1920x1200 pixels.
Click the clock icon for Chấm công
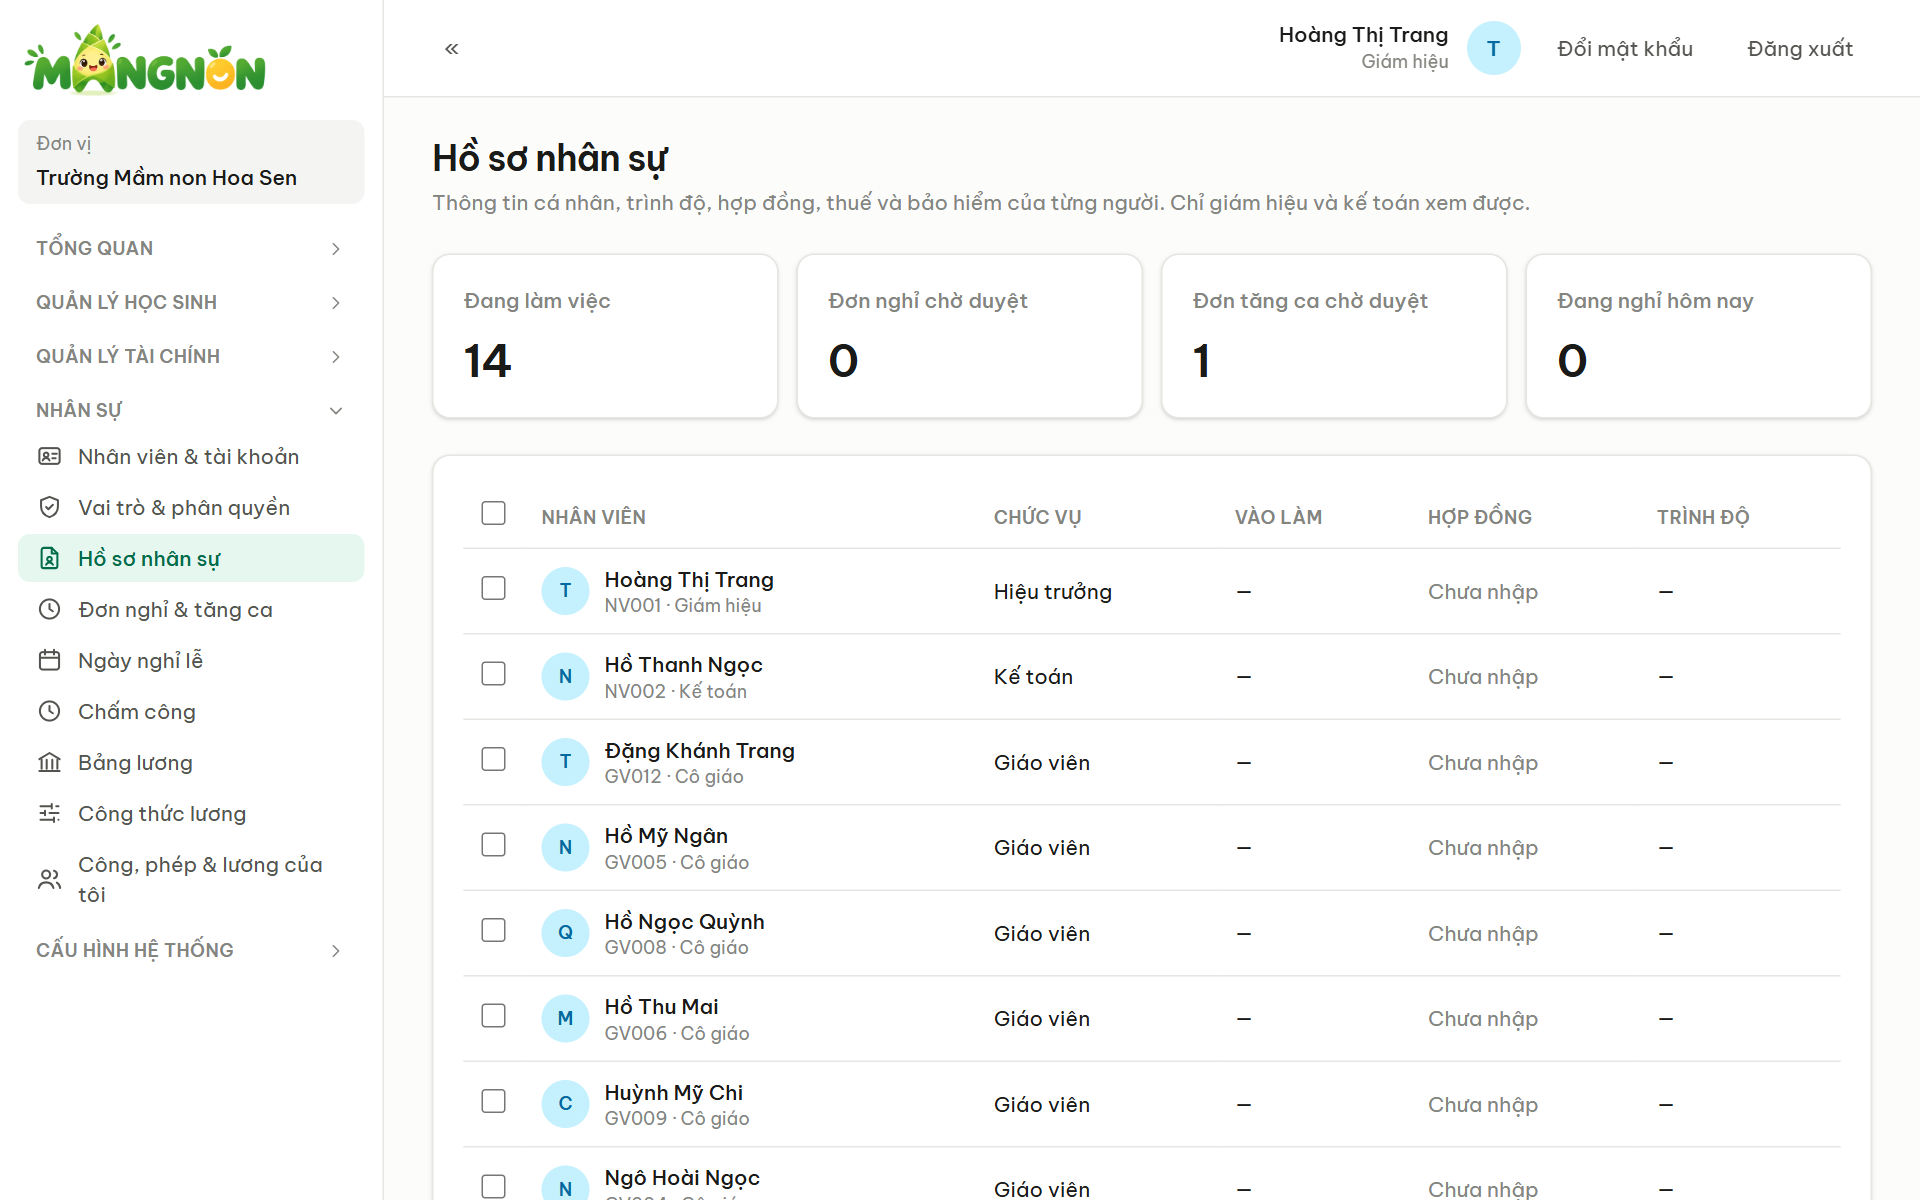point(49,712)
